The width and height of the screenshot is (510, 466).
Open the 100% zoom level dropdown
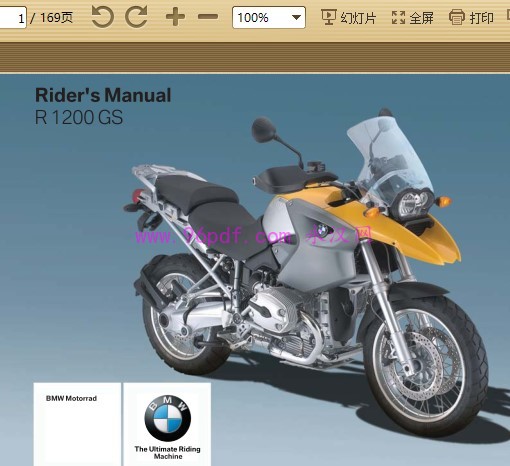(x=269, y=17)
